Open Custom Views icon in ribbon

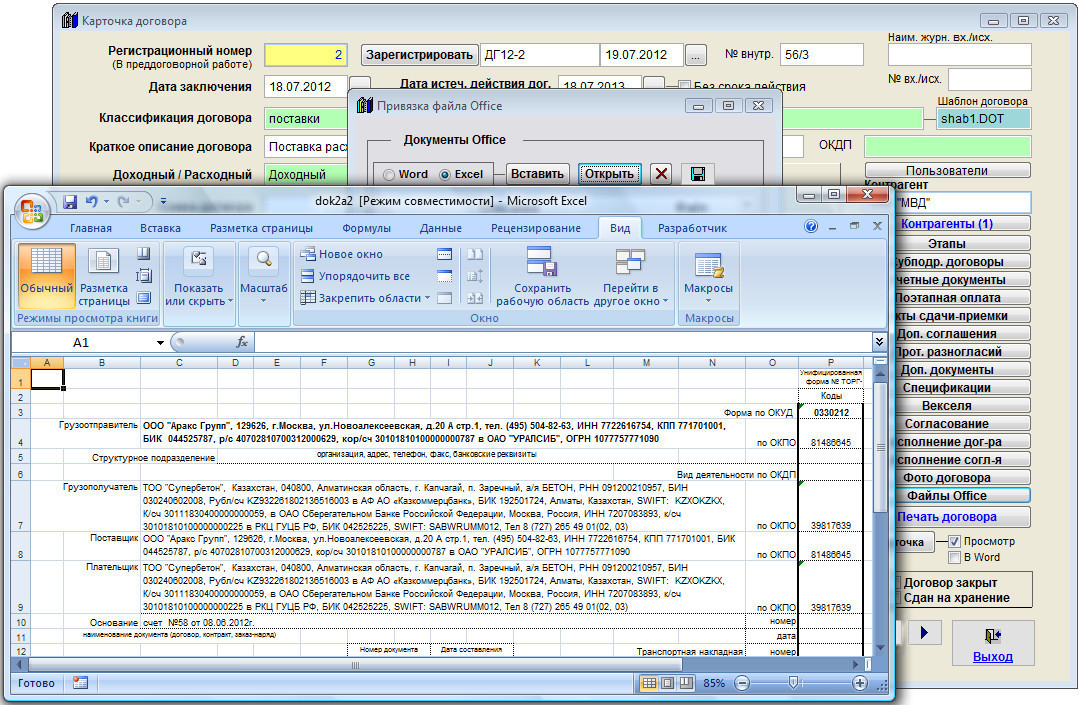pos(144,276)
